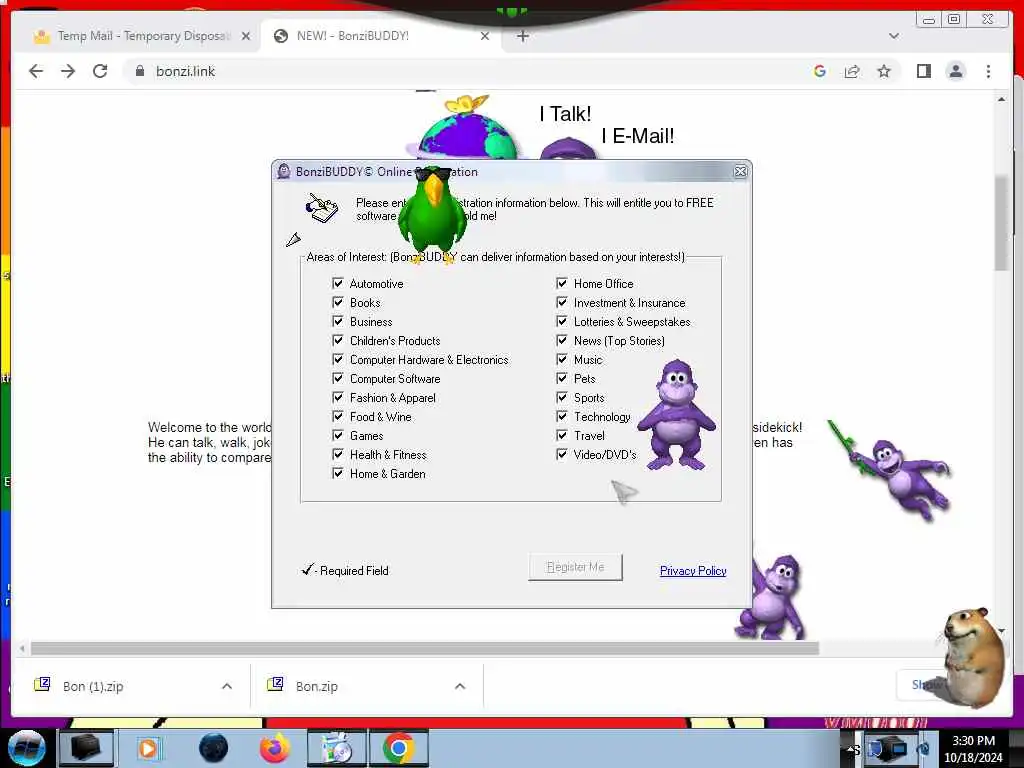1024x768 pixels.
Task: Toggle the Computer Software checkbox
Action: [338, 377]
